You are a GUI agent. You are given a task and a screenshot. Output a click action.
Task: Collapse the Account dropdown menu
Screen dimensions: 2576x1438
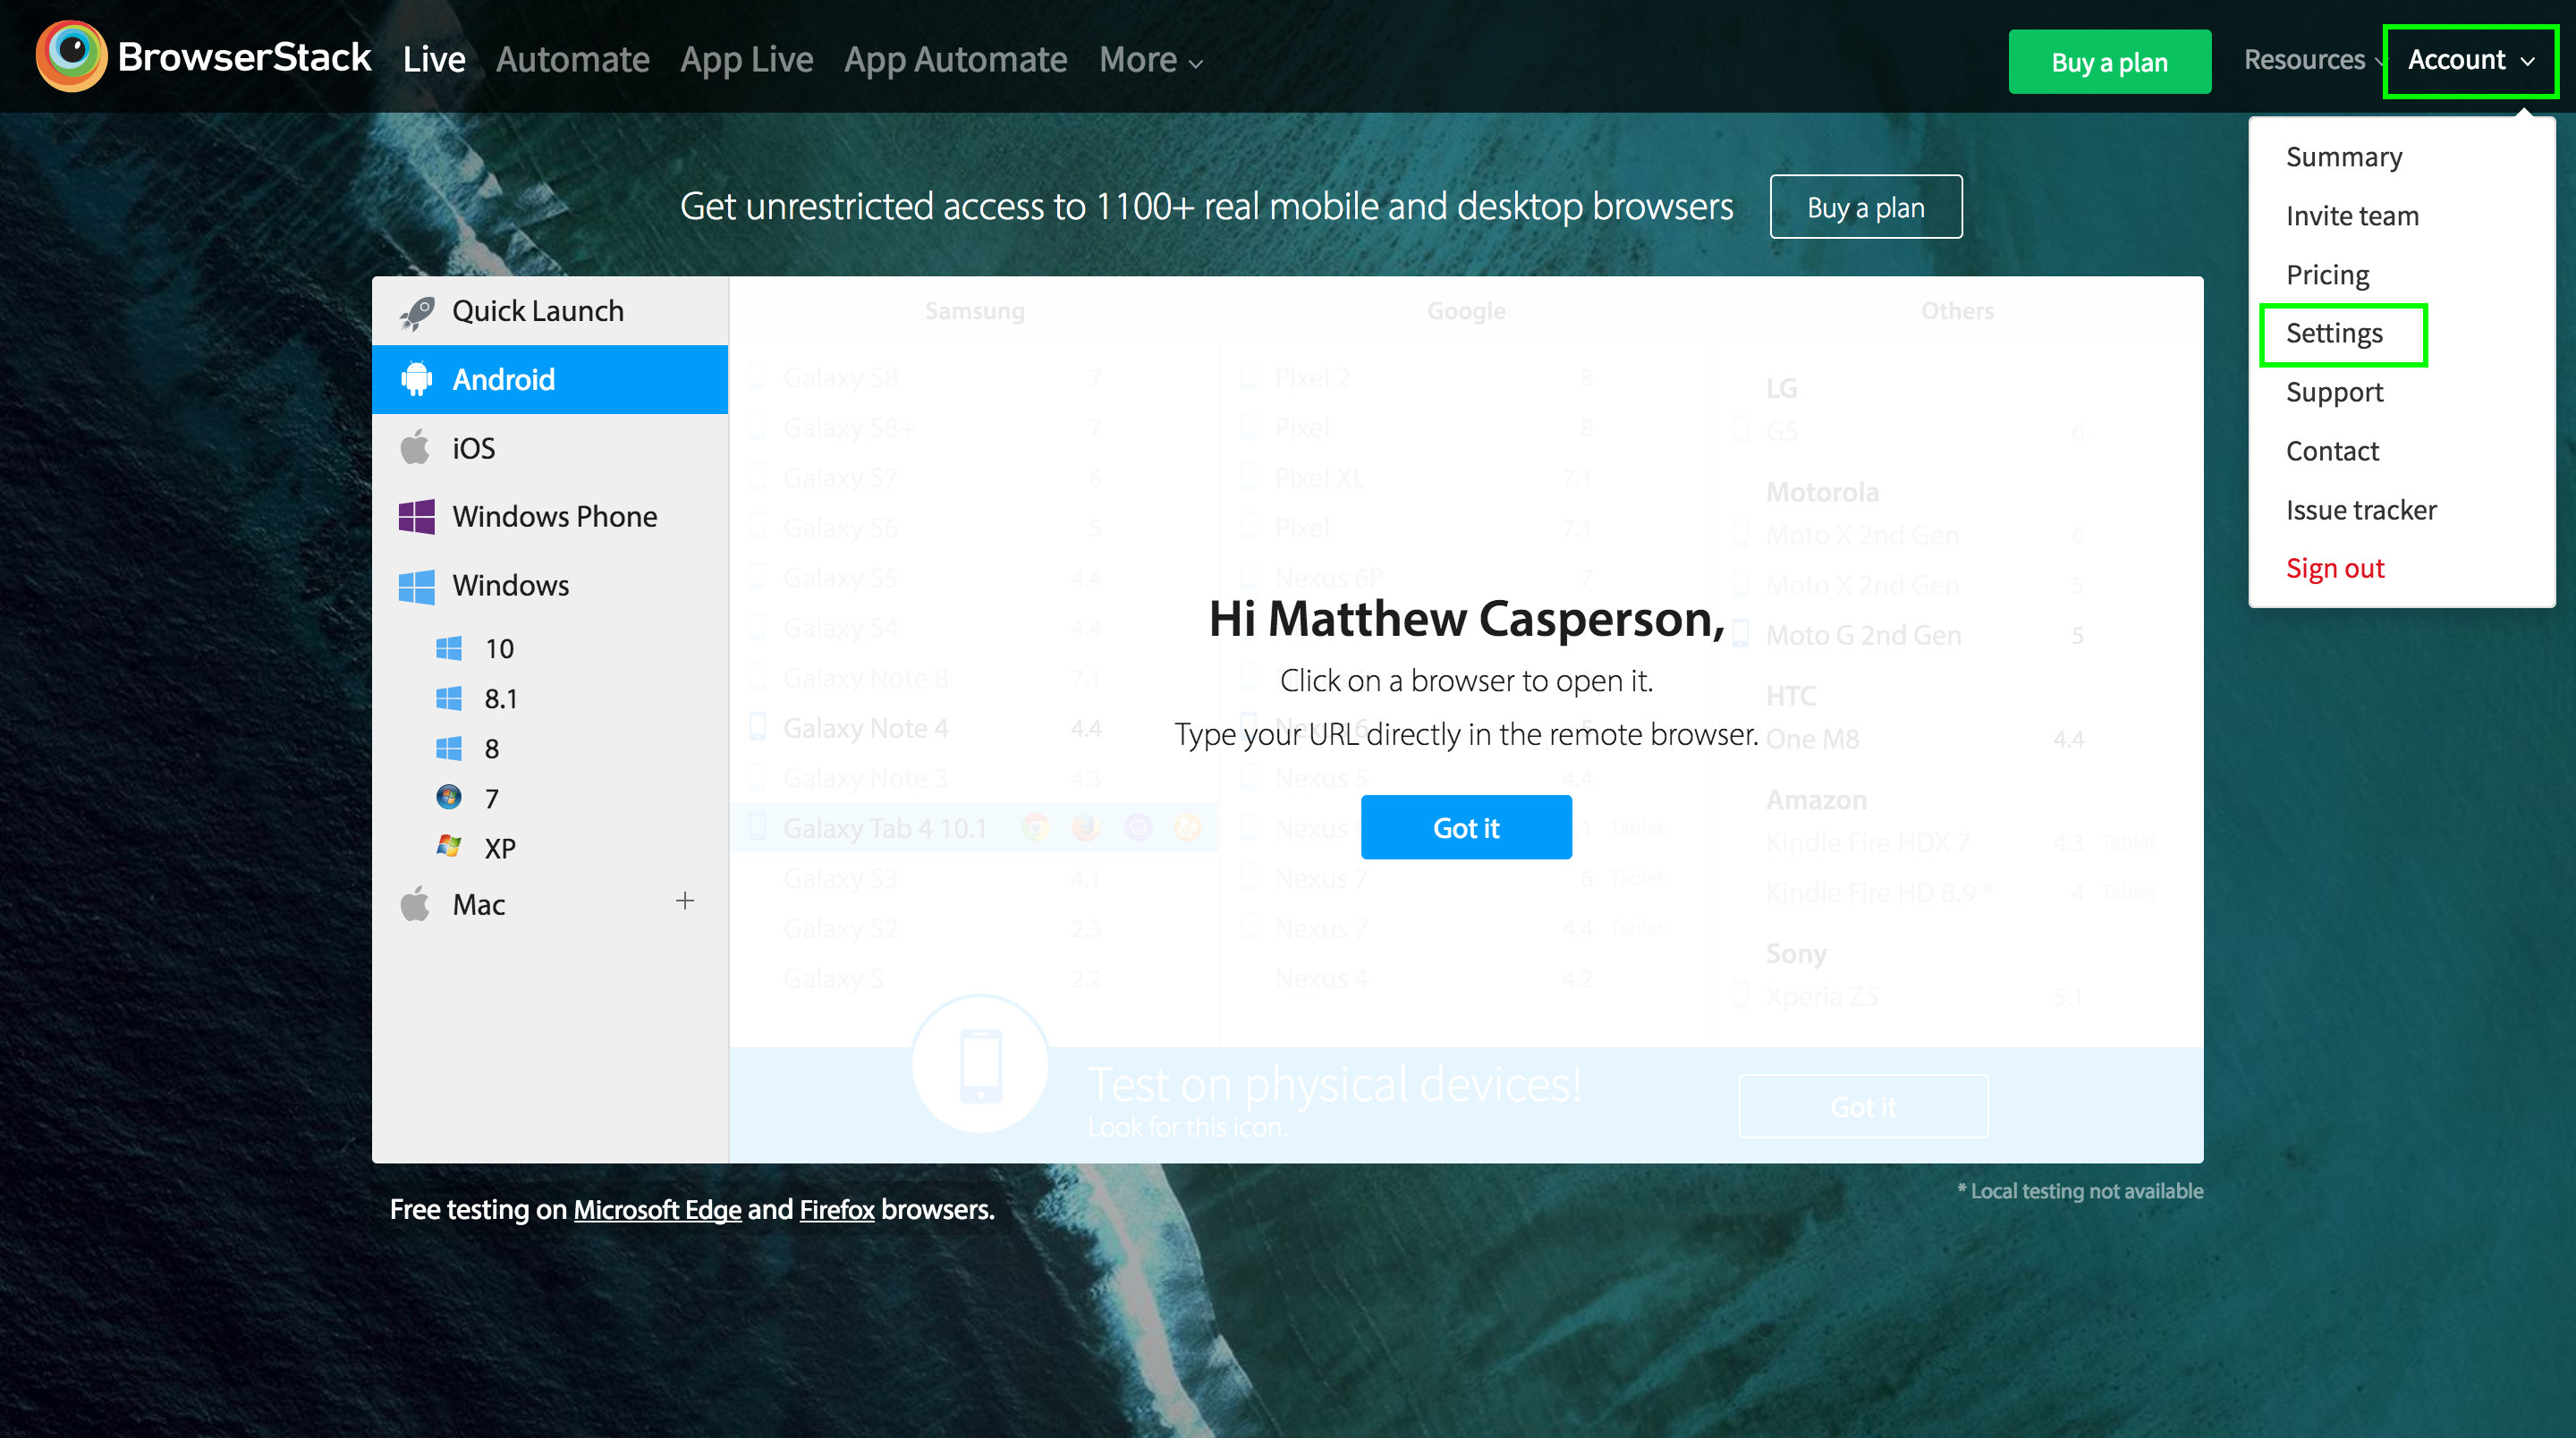coord(2470,60)
